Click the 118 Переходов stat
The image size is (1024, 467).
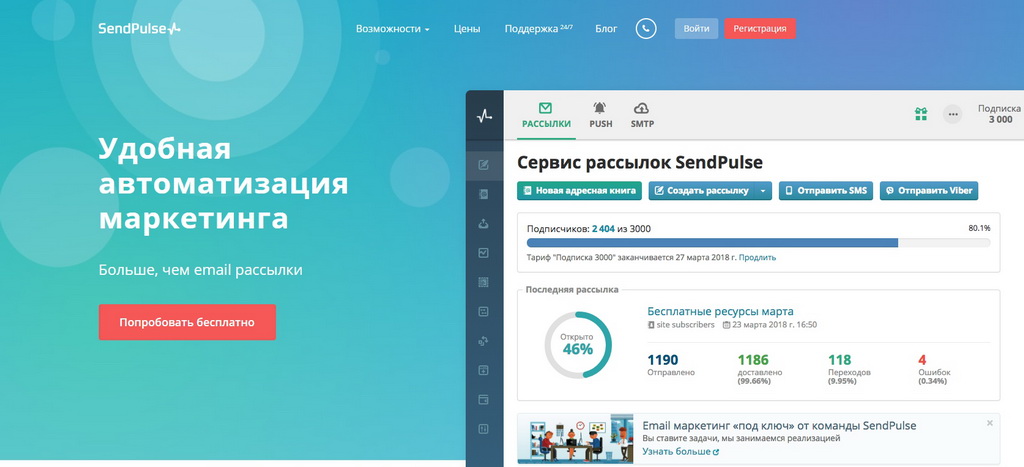pyautogui.click(x=848, y=369)
